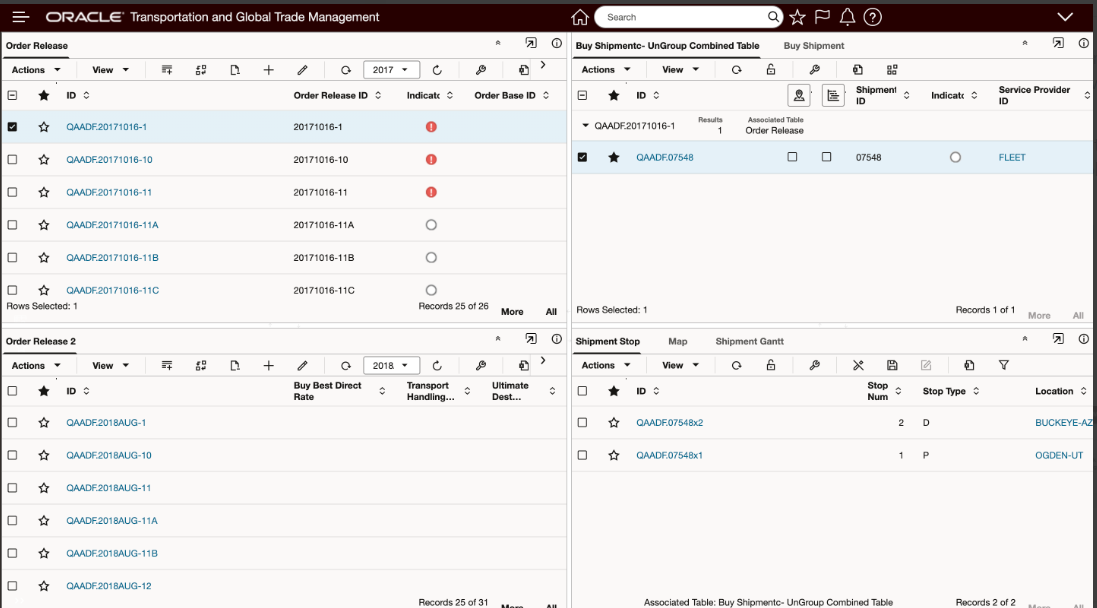This screenshot has width=1097, height=608.
Task: Open Actions dropdown in Order Release panel
Action: (x=36, y=70)
